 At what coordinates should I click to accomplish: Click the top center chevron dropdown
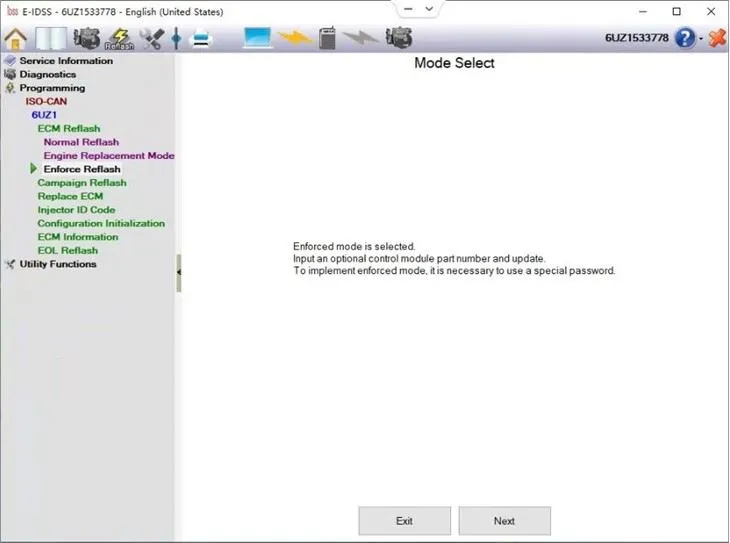click(x=429, y=9)
